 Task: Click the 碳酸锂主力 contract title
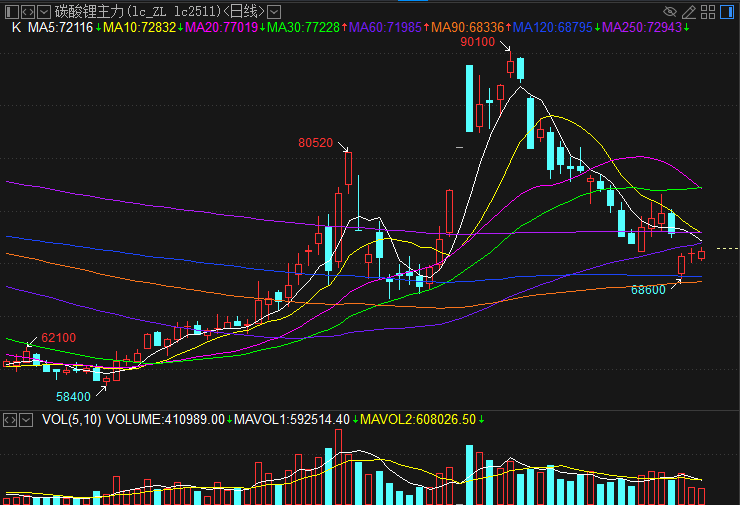click(x=89, y=11)
